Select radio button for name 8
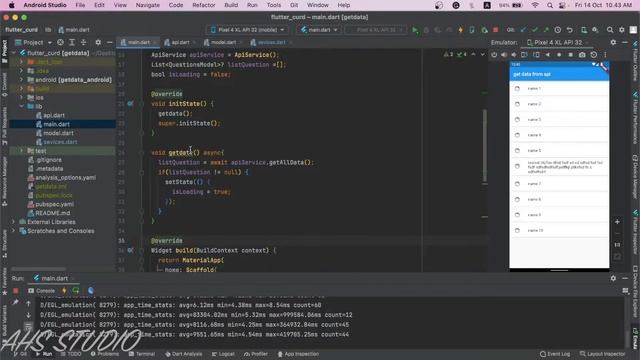This screenshot has width=640, height=360. click(517, 200)
